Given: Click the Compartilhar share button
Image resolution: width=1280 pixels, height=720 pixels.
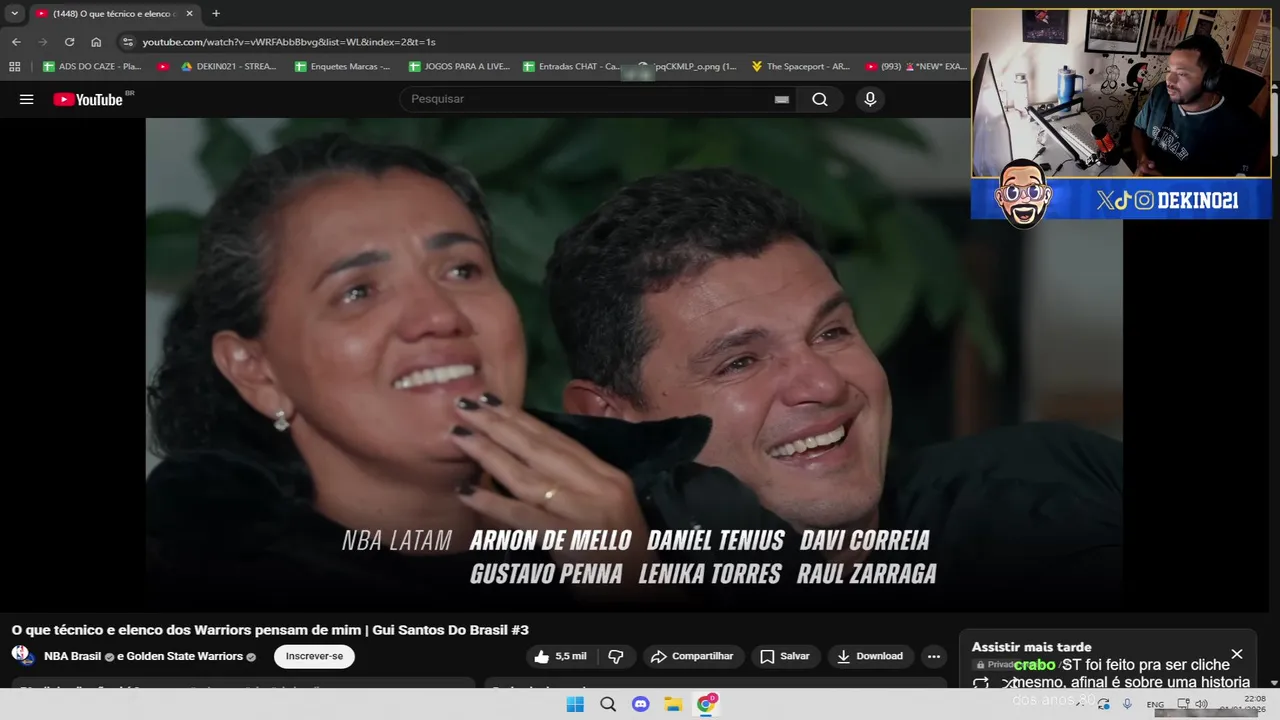Looking at the screenshot, I should [x=692, y=656].
